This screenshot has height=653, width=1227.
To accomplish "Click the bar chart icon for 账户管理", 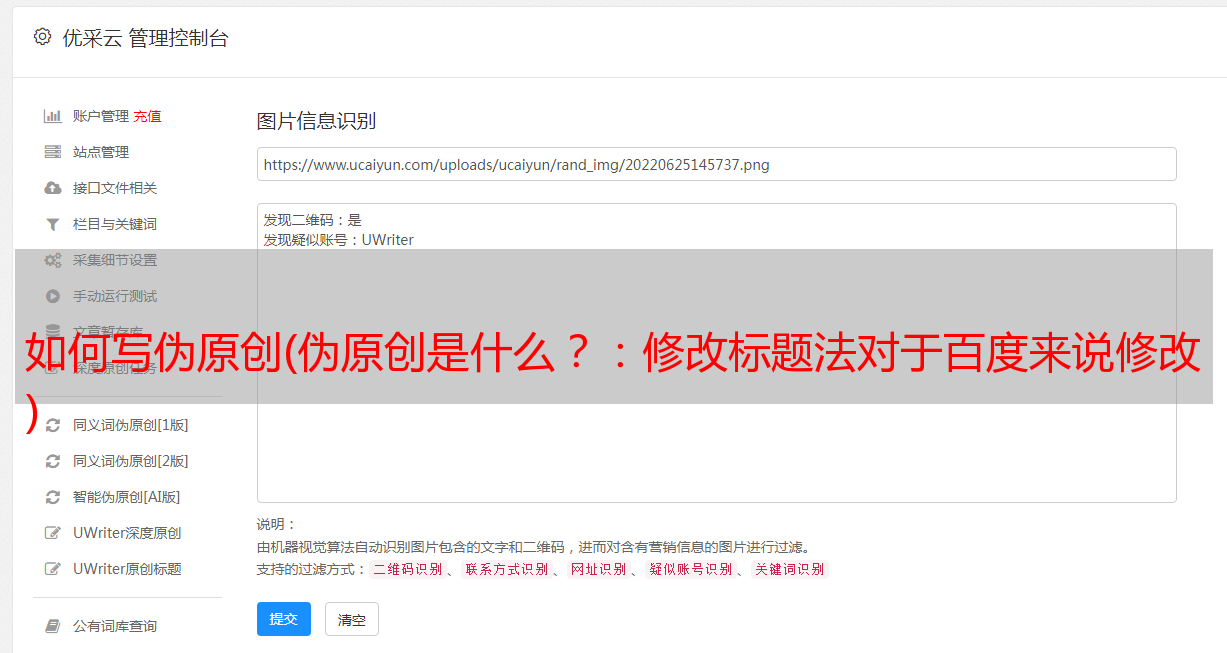I will click(x=53, y=116).
